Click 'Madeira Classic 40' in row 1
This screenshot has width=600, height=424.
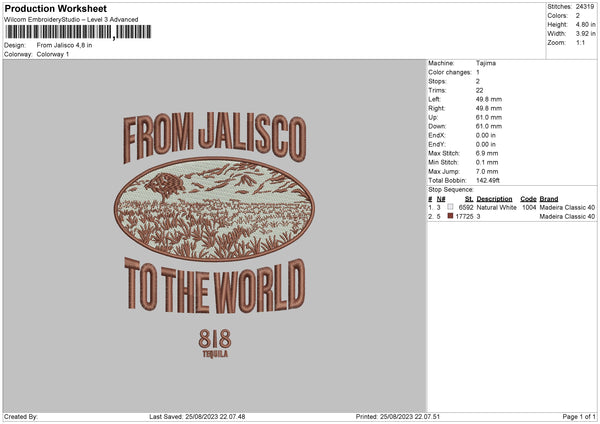[x=567, y=207]
